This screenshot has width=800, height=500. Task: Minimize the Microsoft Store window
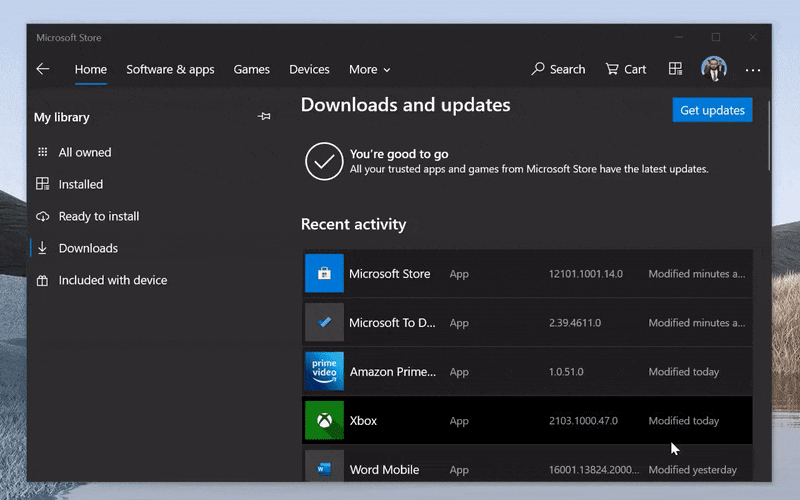click(679, 37)
